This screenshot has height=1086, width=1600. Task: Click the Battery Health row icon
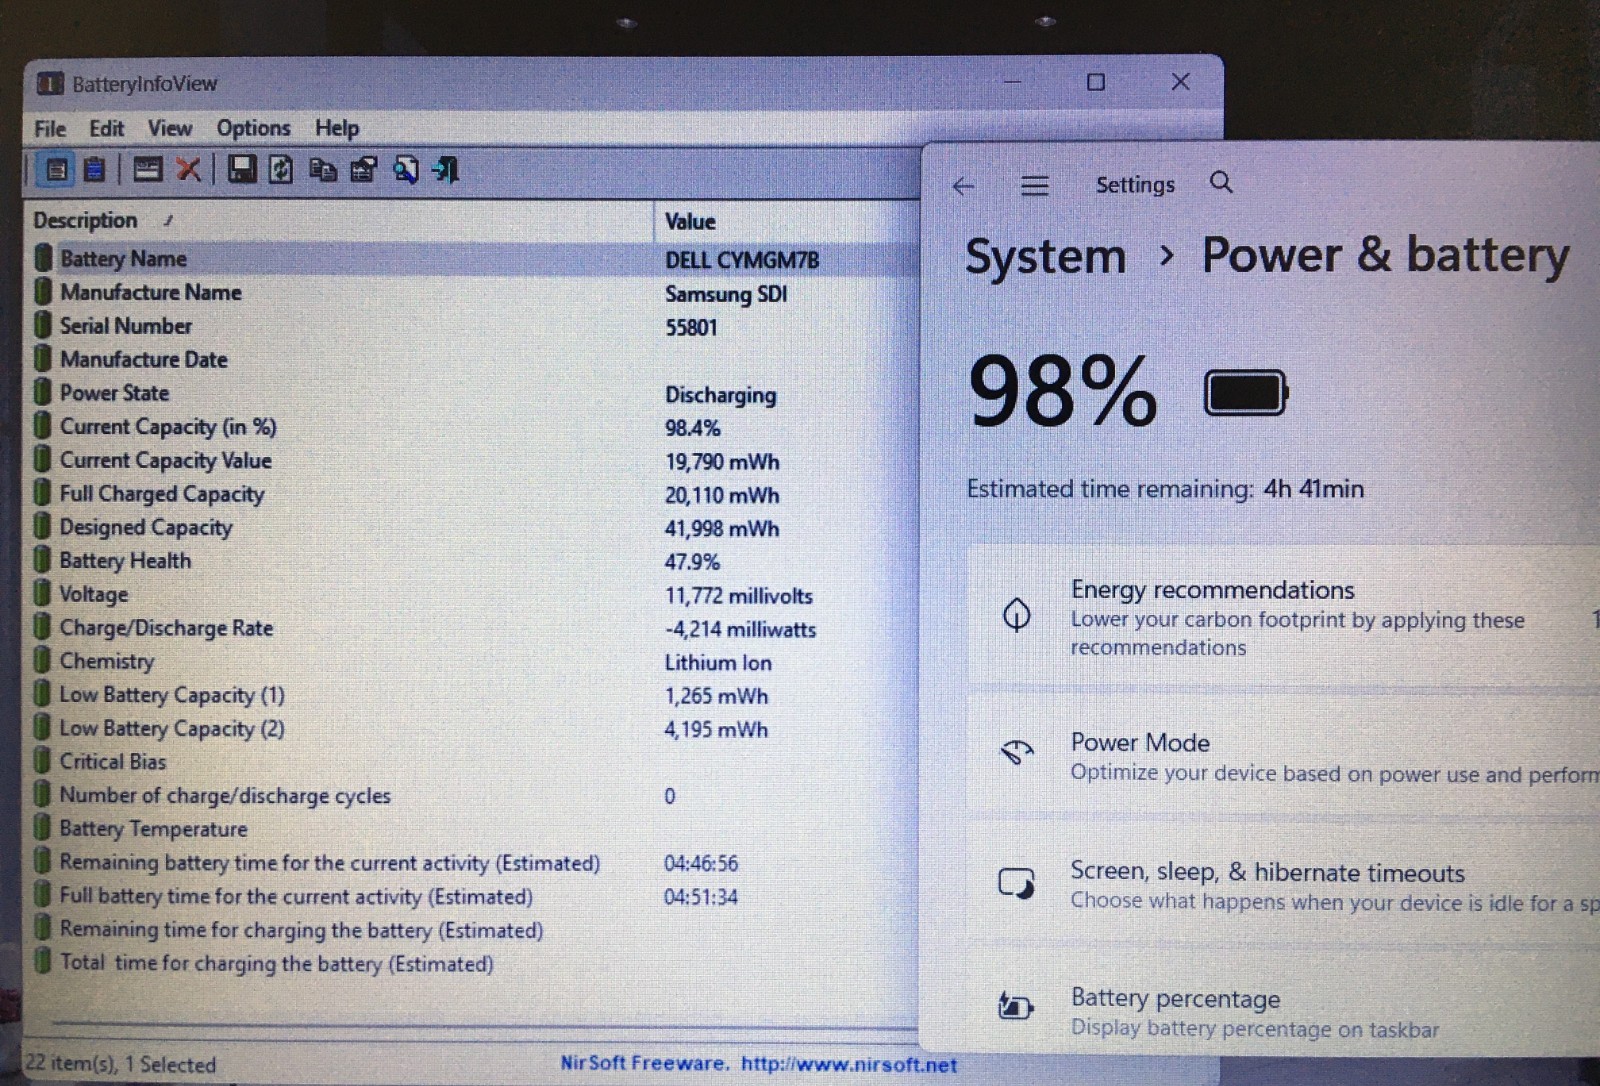point(42,560)
